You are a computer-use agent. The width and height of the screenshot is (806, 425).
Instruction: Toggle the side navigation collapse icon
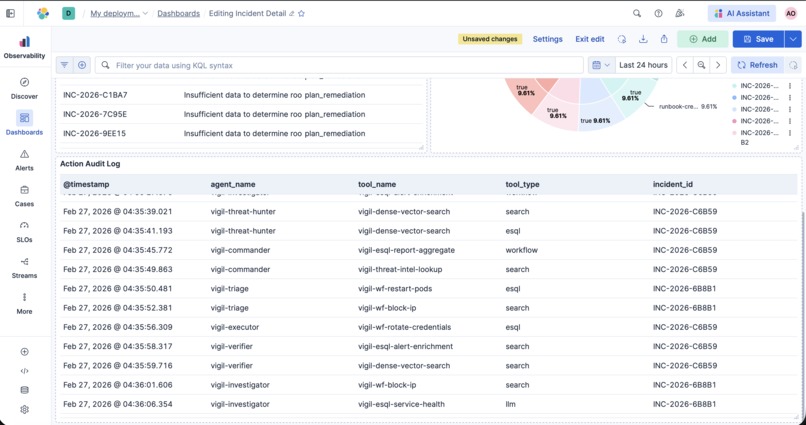tap(10, 13)
